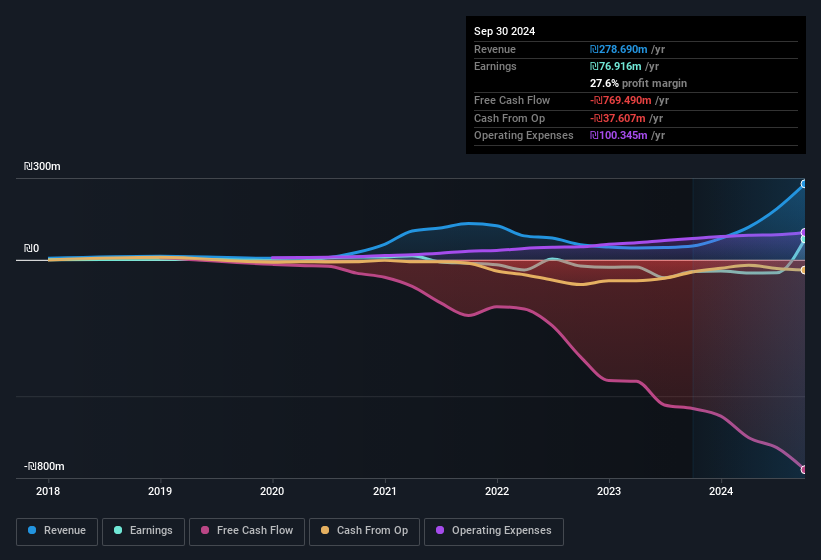Click the -₪800m y-axis label
This screenshot has height=560, width=821.
(x=44, y=466)
